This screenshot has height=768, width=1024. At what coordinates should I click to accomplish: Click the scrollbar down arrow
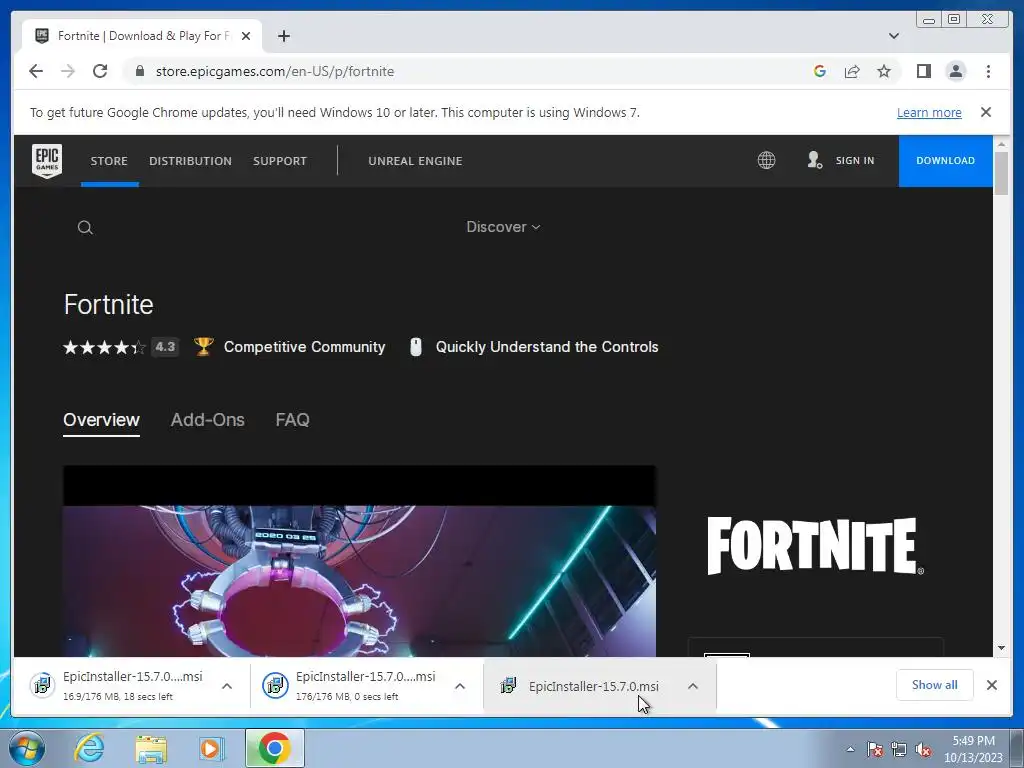point(1001,648)
